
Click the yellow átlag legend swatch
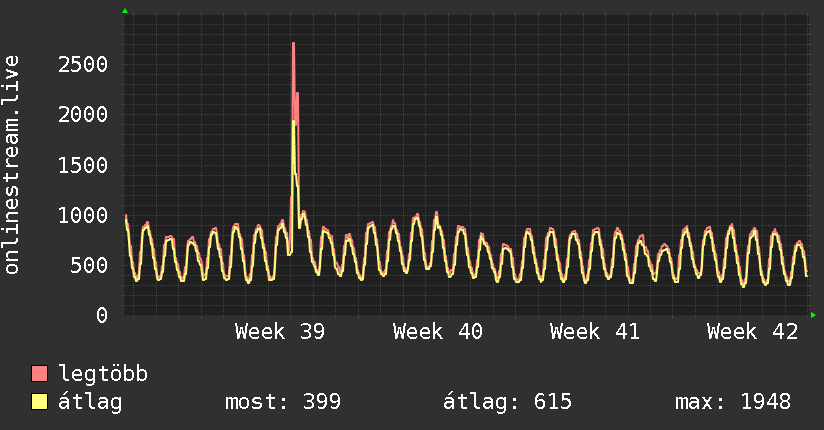[39, 402]
